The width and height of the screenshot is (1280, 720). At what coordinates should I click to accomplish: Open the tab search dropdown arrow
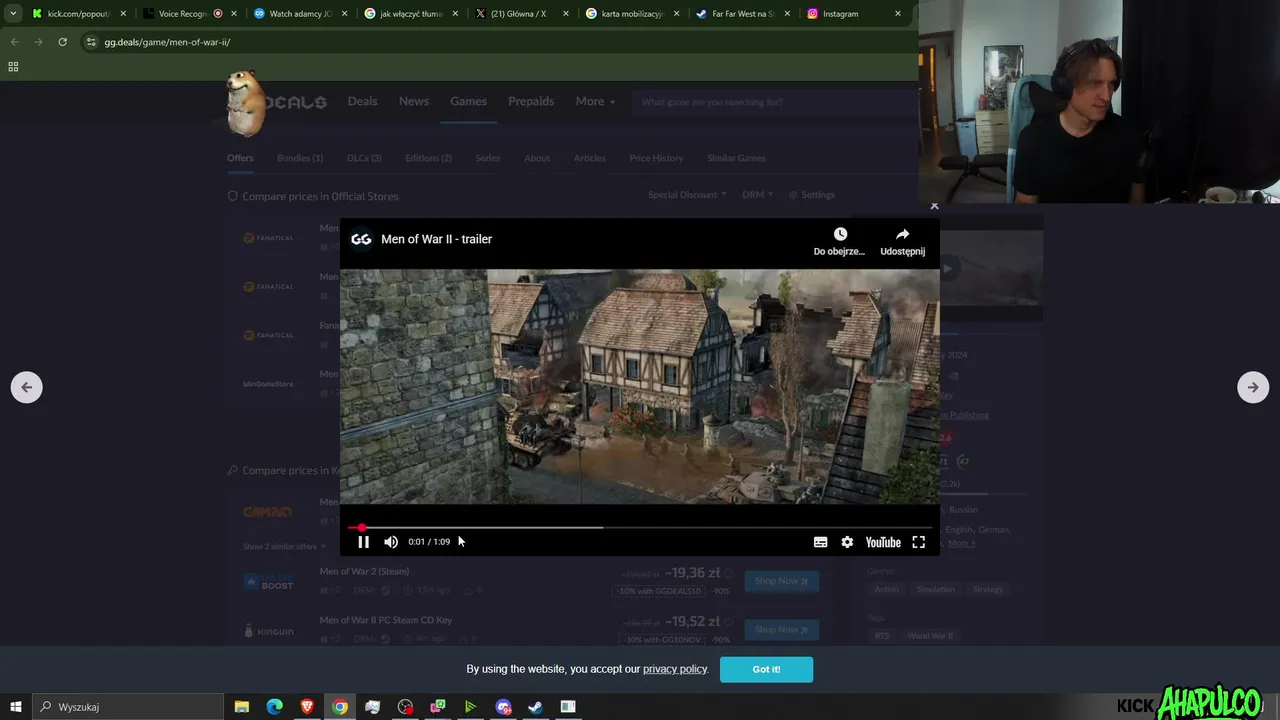tap(12, 14)
